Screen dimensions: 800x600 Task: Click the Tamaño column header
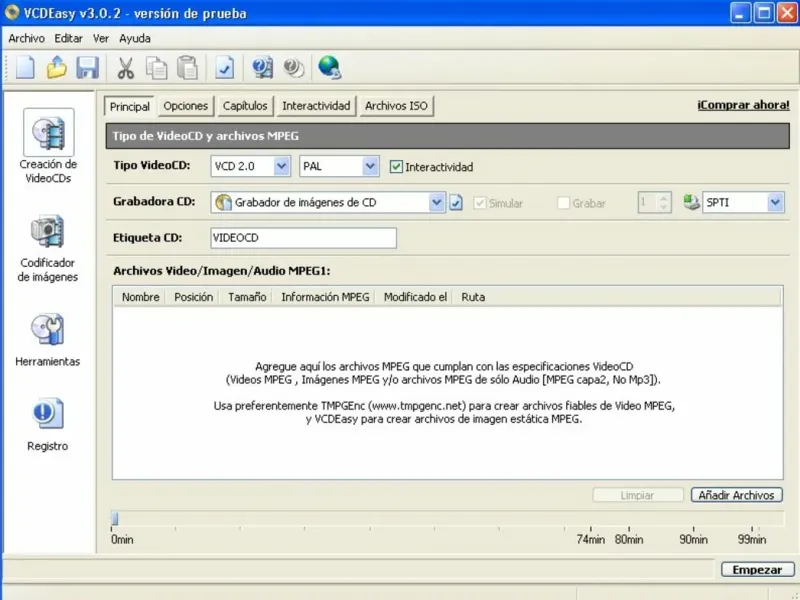[x=247, y=297]
